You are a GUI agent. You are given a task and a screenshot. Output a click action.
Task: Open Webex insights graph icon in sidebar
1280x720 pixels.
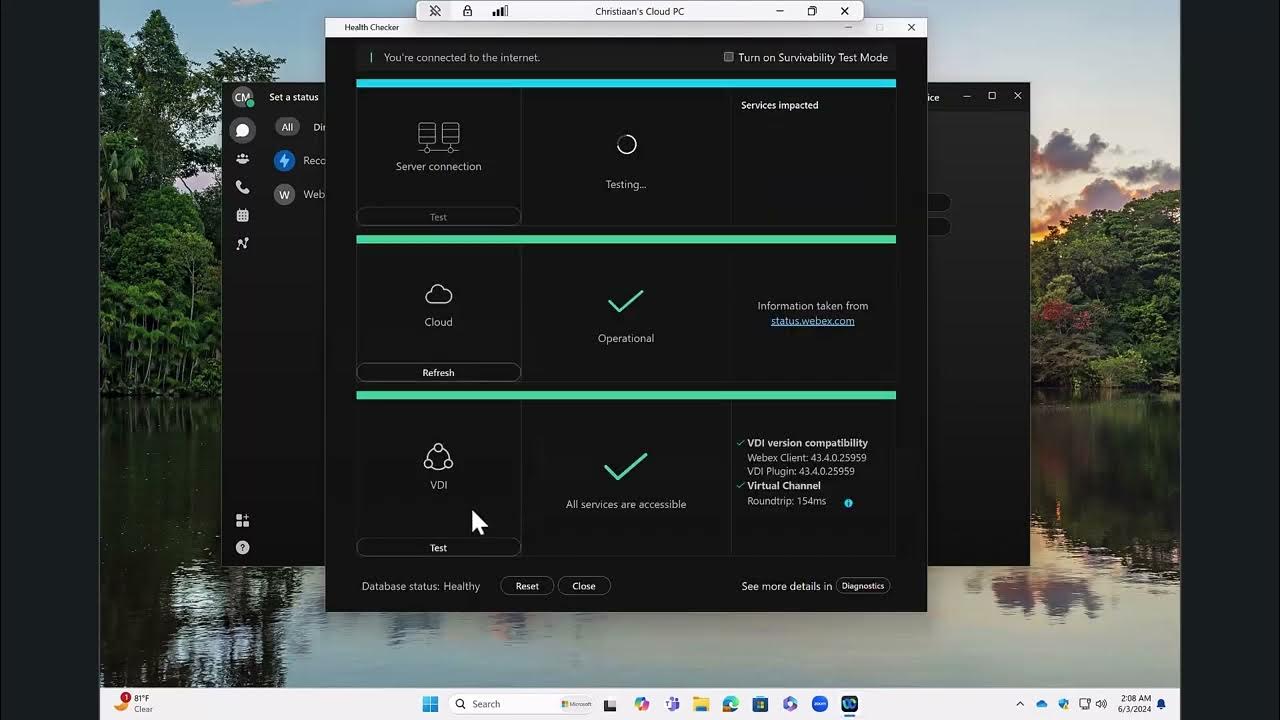tap(242, 243)
